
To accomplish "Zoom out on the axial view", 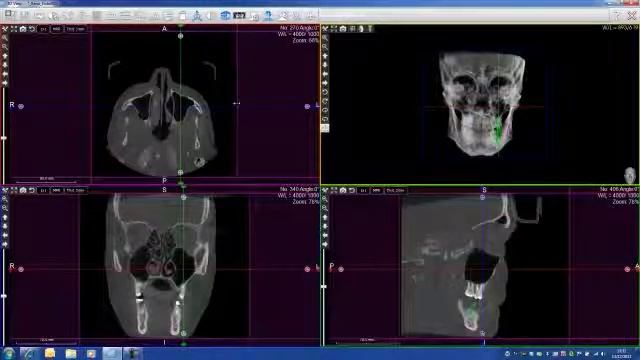I will (5, 47).
